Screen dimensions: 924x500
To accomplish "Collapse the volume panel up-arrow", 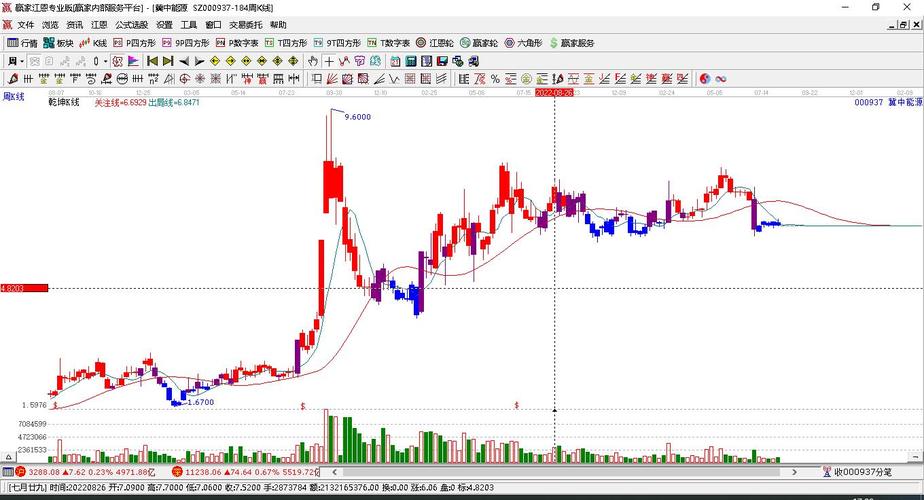I will (x=8, y=456).
